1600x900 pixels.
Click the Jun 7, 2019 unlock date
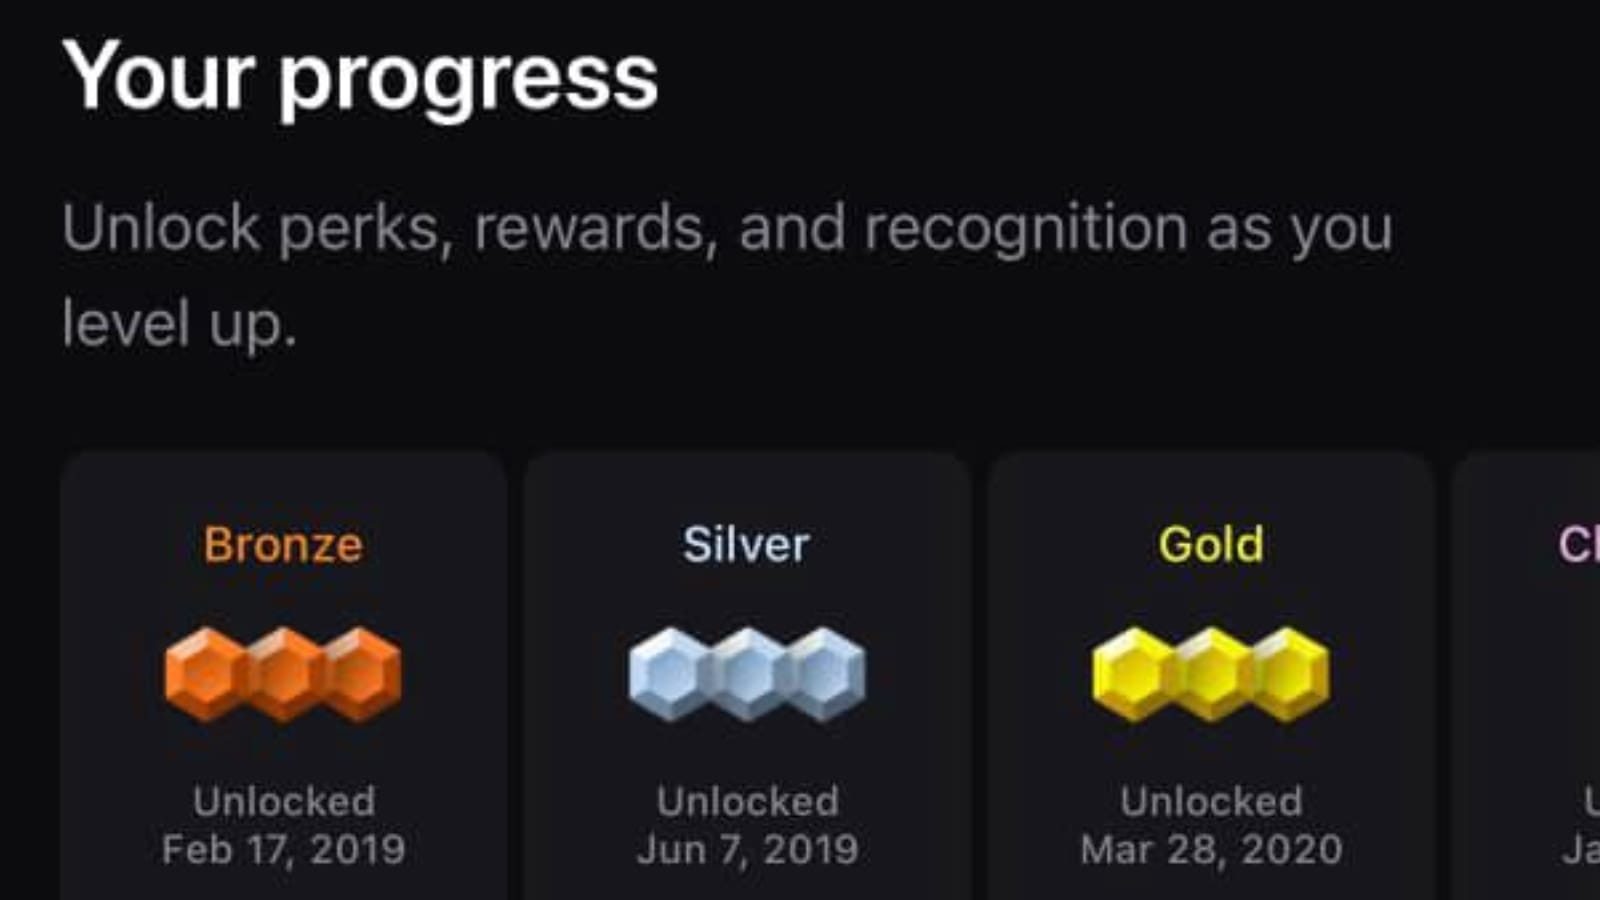click(x=747, y=850)
